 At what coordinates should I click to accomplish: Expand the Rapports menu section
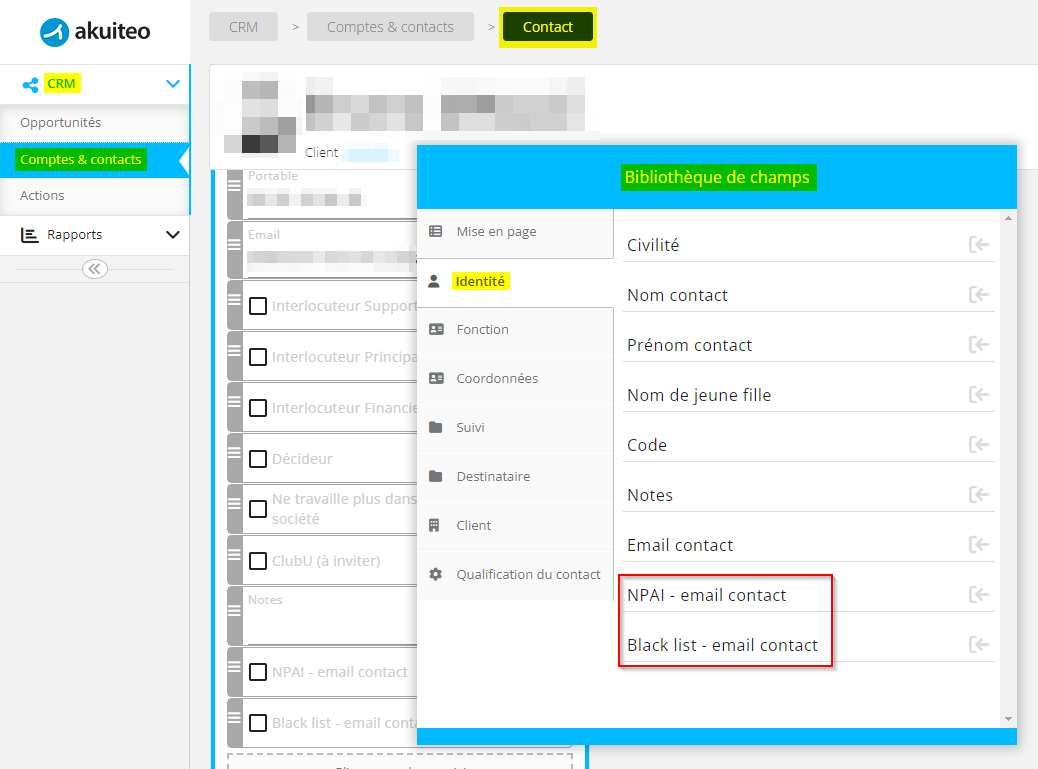coord(172,235)
